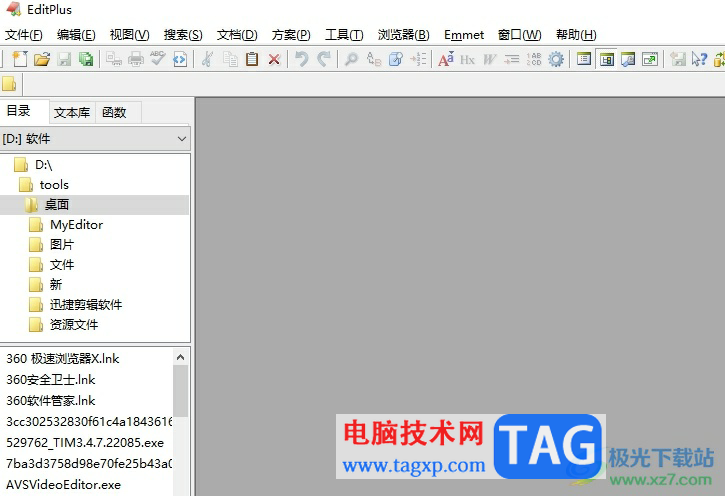Click the Print Preview icon
Screen dimensions: 725x496
pos(114,59)
